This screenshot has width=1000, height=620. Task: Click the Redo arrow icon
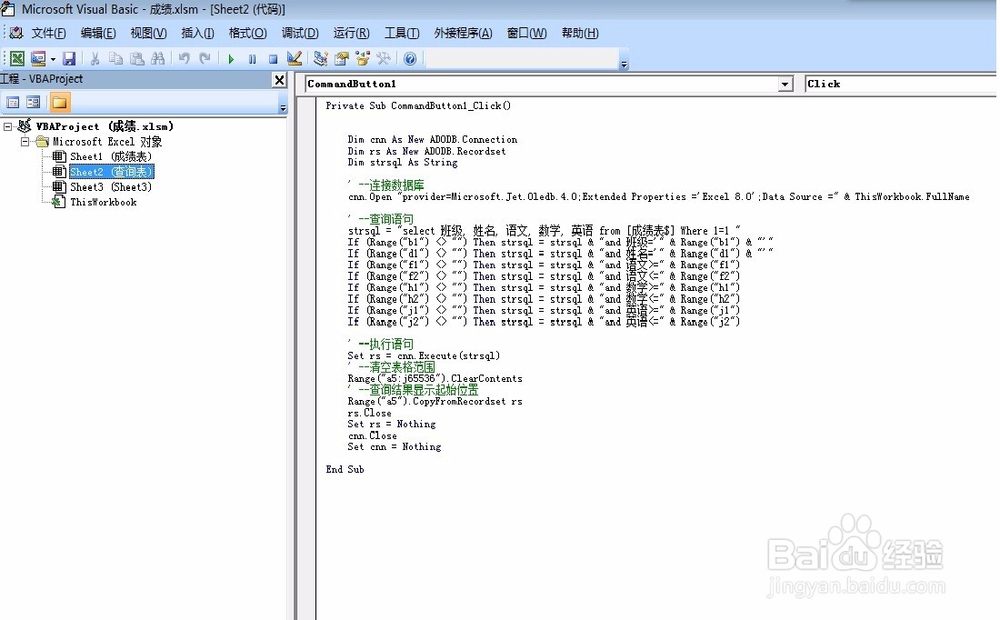(x=205, y=59)
